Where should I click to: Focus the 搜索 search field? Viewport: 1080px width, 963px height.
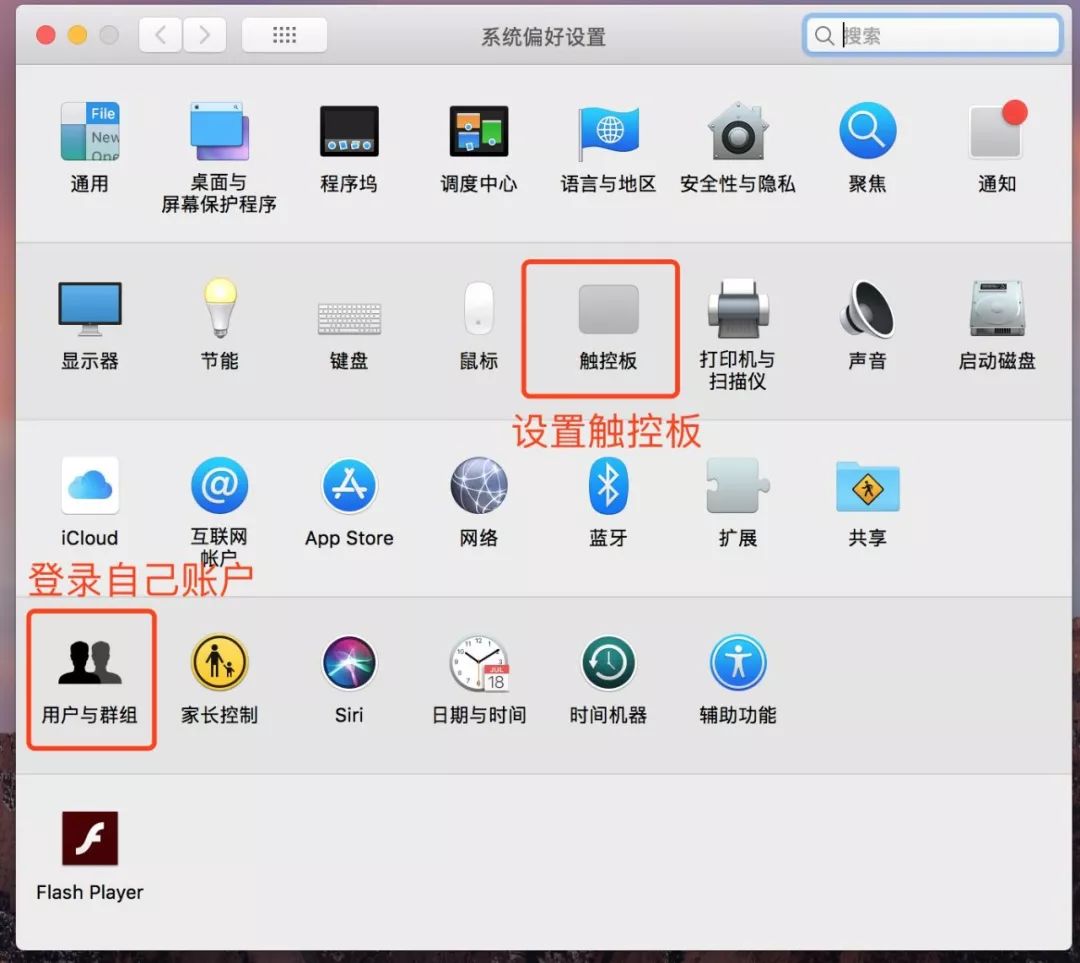[933, 34]
